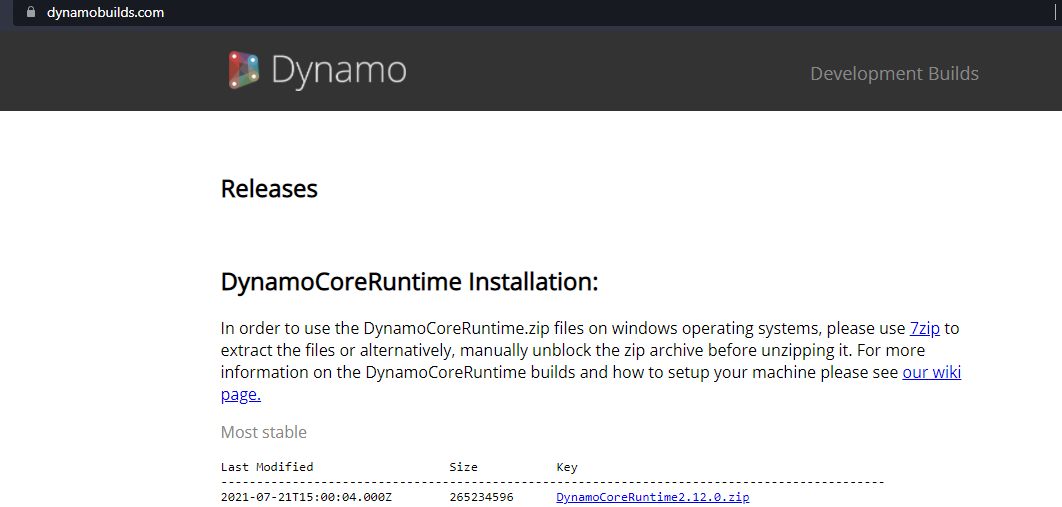
Task: Open the 'our wiki page' link
Action: coord(932,372)
